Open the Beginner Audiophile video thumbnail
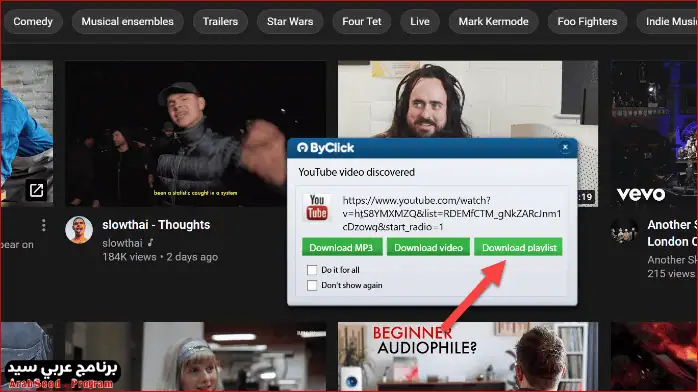 [x=467, y=356]
